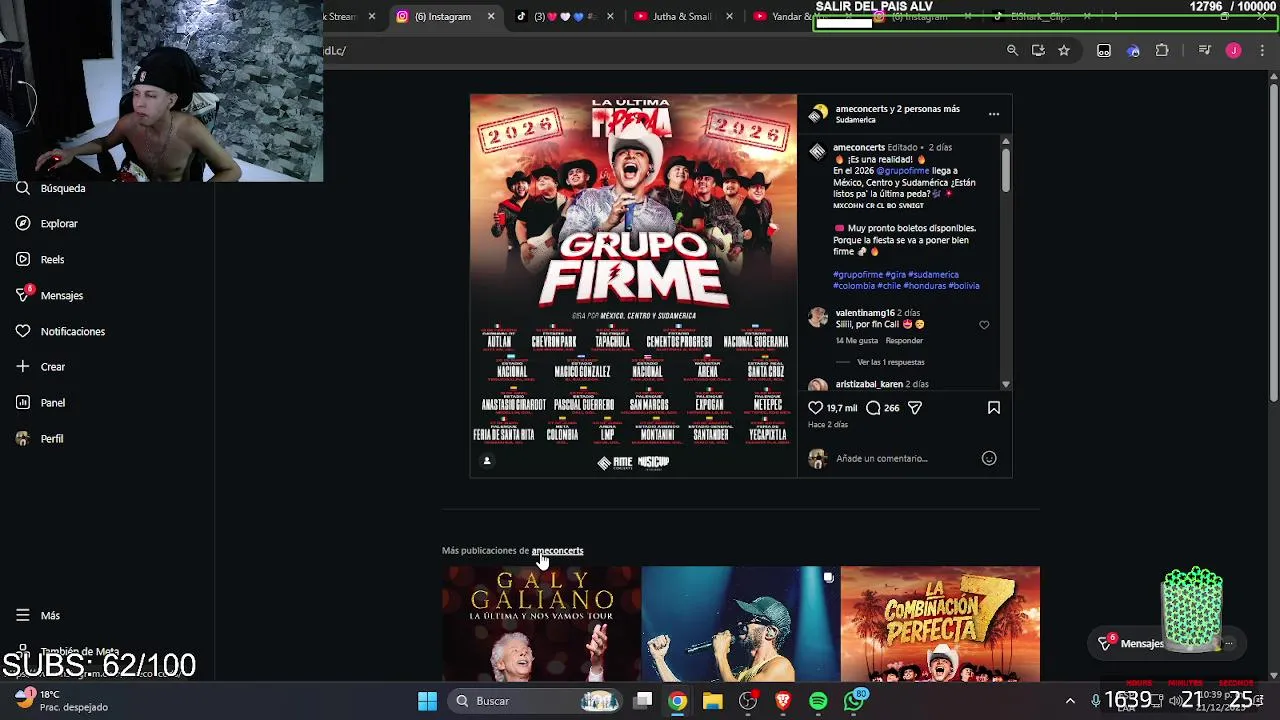Share the post with the send icon
1280x720 pixels.
pyautogui.click(x=914, y=408)
